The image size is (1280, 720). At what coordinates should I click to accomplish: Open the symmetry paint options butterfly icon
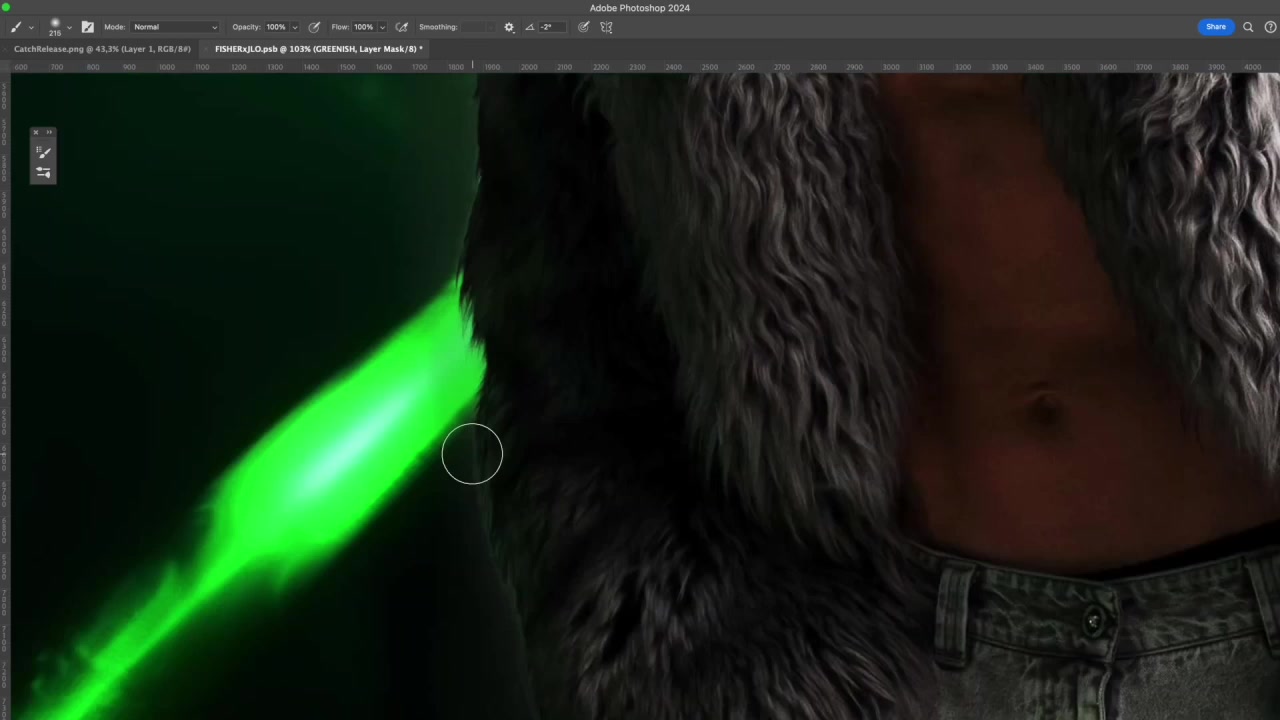[x=606, y=27]
